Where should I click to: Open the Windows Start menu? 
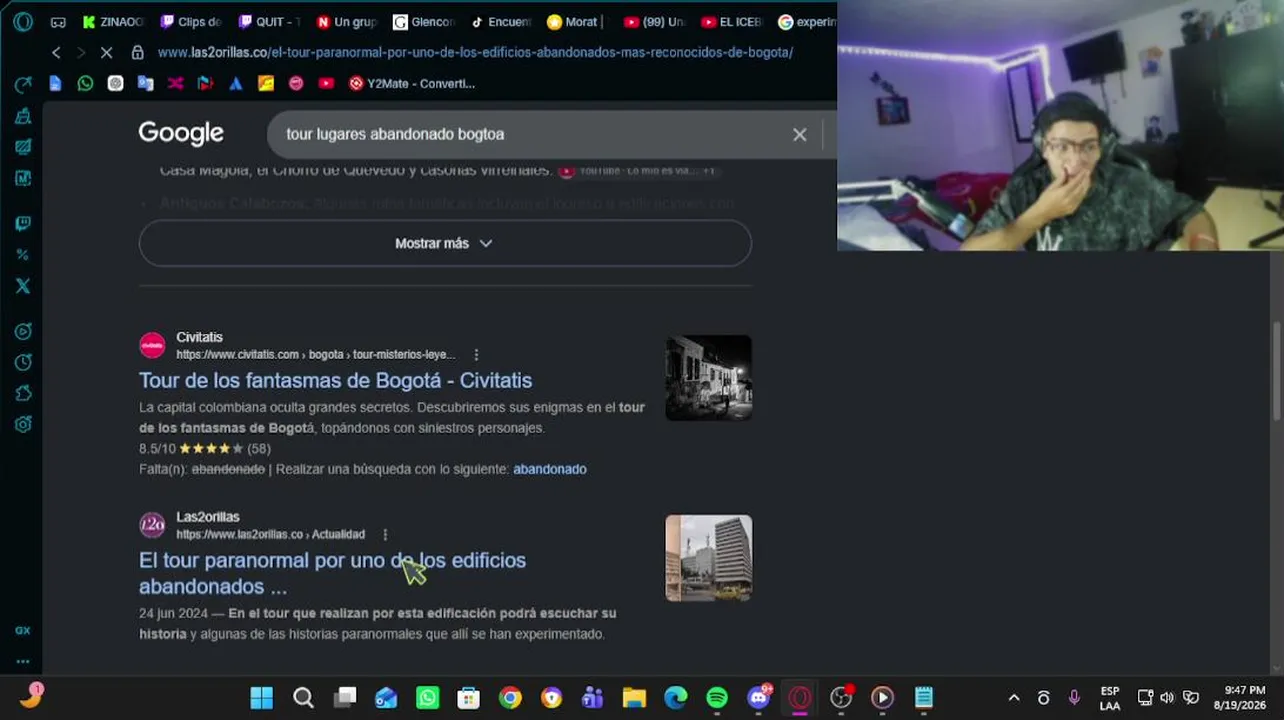[261, 697]
